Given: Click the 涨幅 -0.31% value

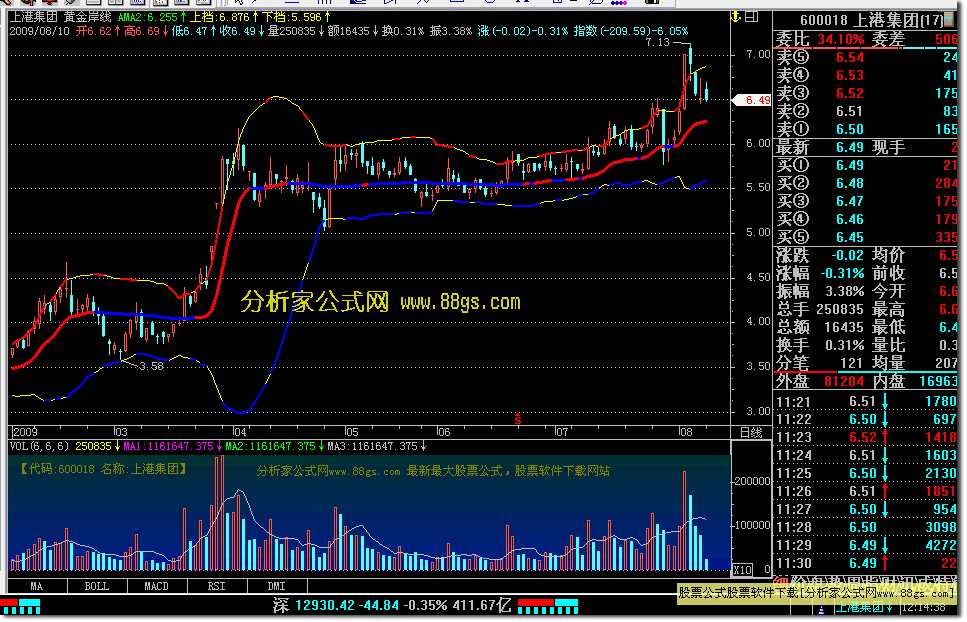Looking at the screenshot, I should tap(842, 273).
